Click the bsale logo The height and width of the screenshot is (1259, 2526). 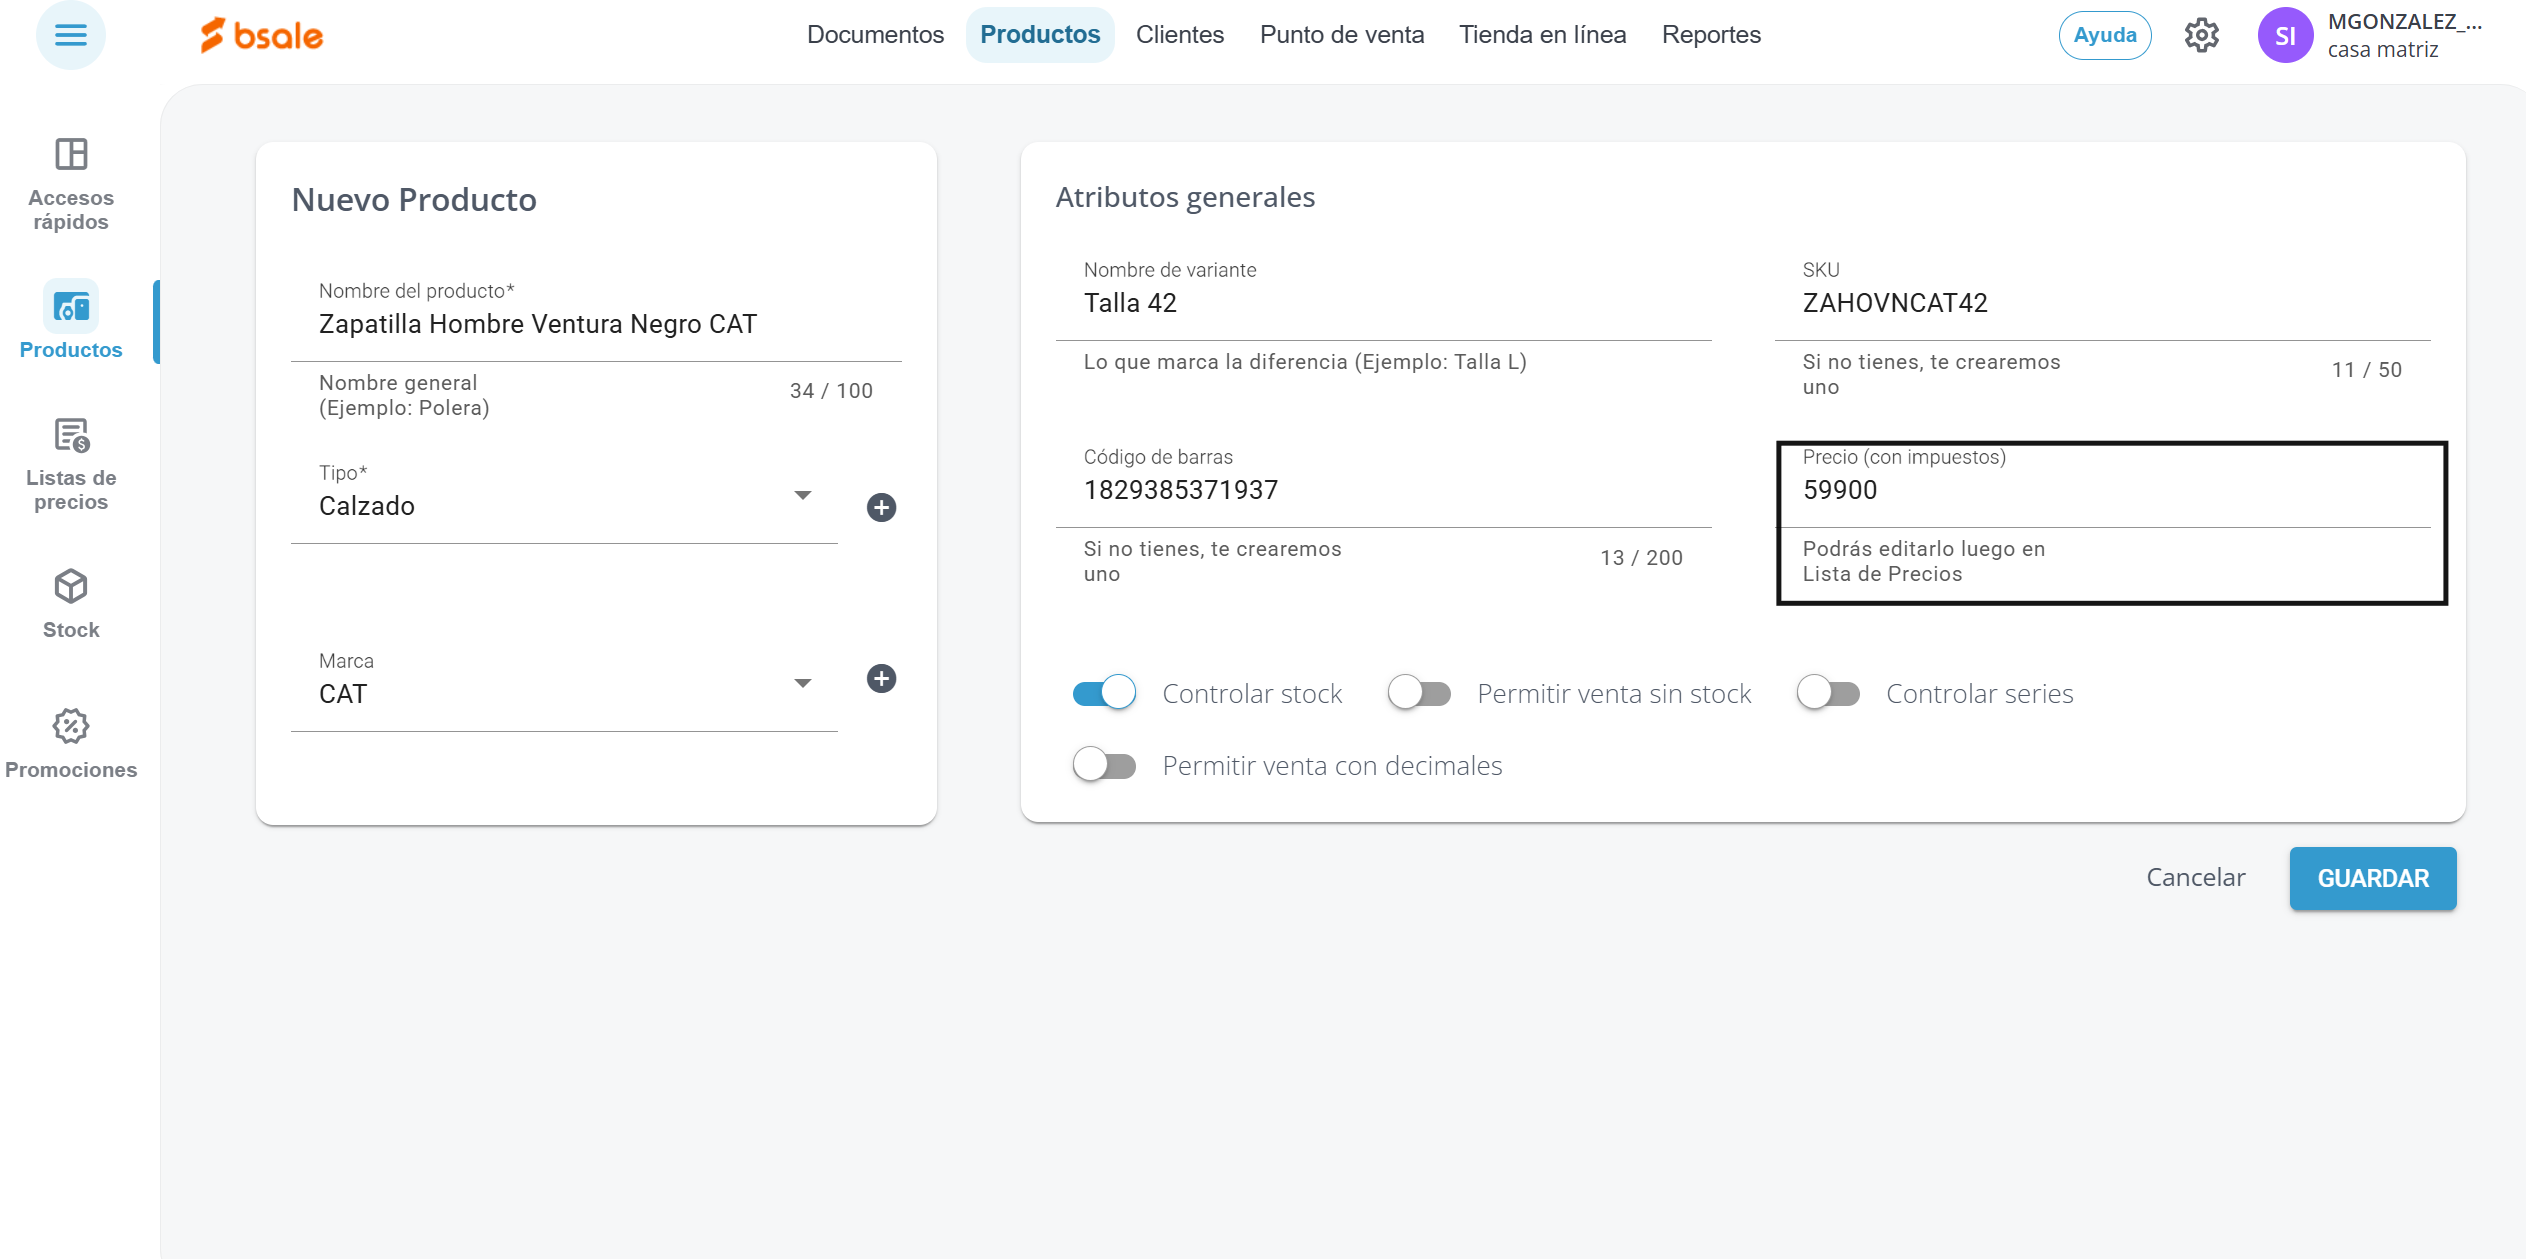262,36
